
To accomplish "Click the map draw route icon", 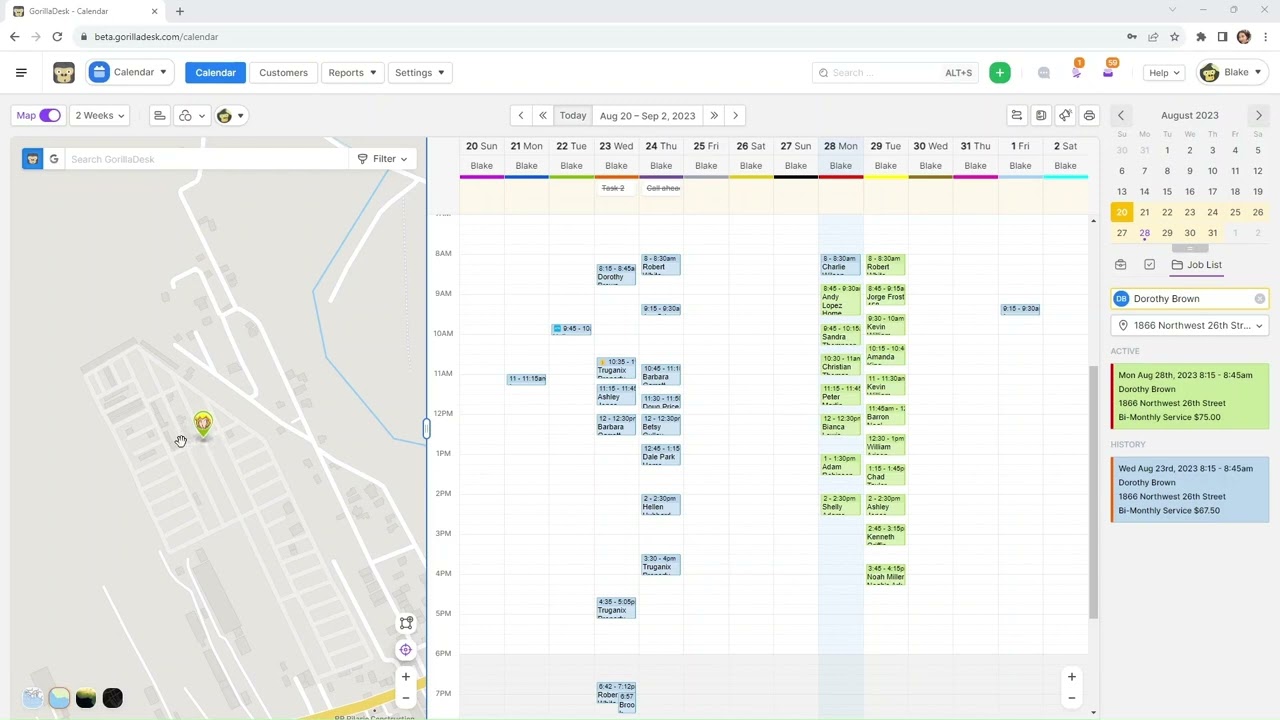I will (406, 623).
